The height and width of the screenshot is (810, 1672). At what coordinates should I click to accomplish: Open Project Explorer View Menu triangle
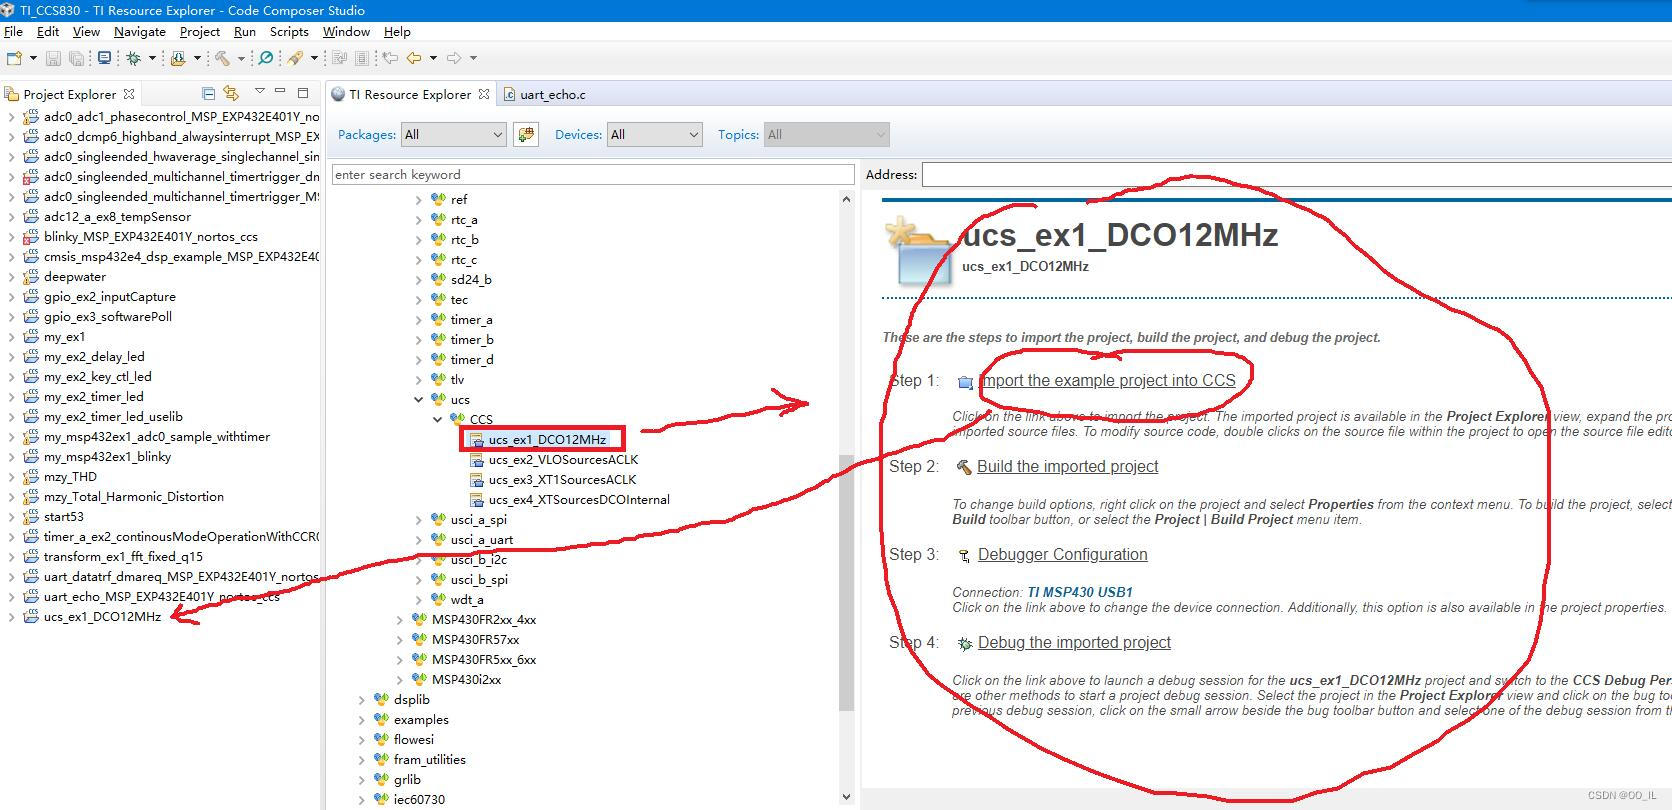point(259,92)
